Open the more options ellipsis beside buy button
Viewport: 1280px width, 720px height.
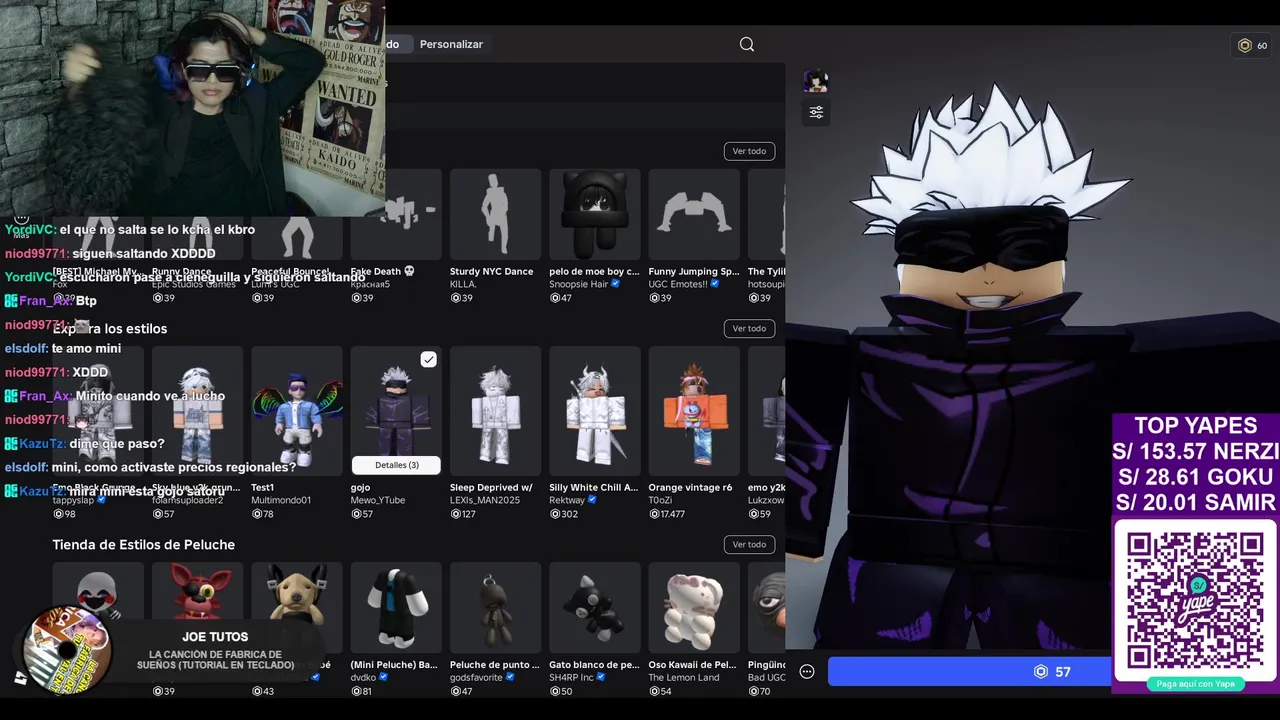pos(807,672)
